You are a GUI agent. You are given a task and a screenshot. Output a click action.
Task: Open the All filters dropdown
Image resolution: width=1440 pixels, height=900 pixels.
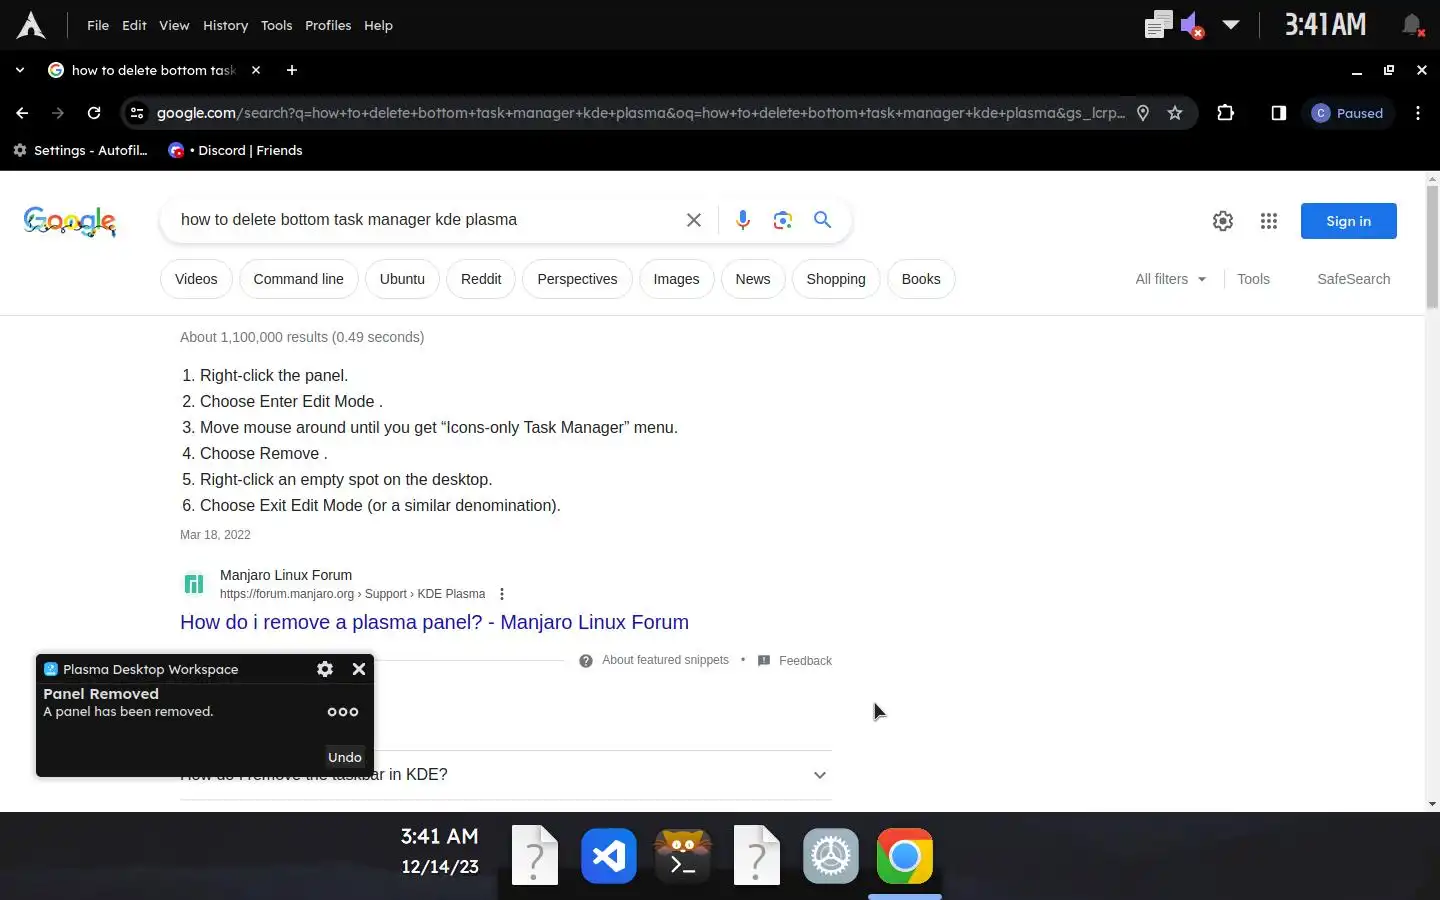point(1170,279)
